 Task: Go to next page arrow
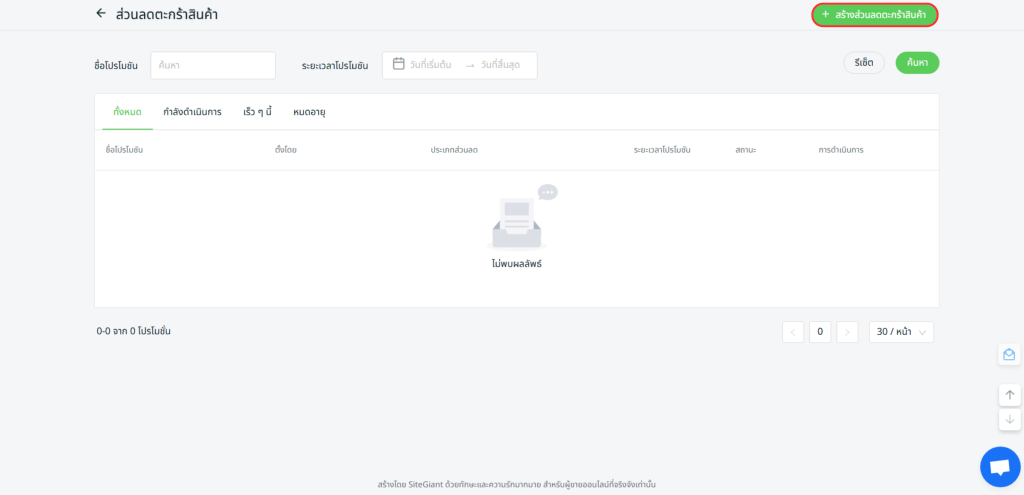coord(847,332)
